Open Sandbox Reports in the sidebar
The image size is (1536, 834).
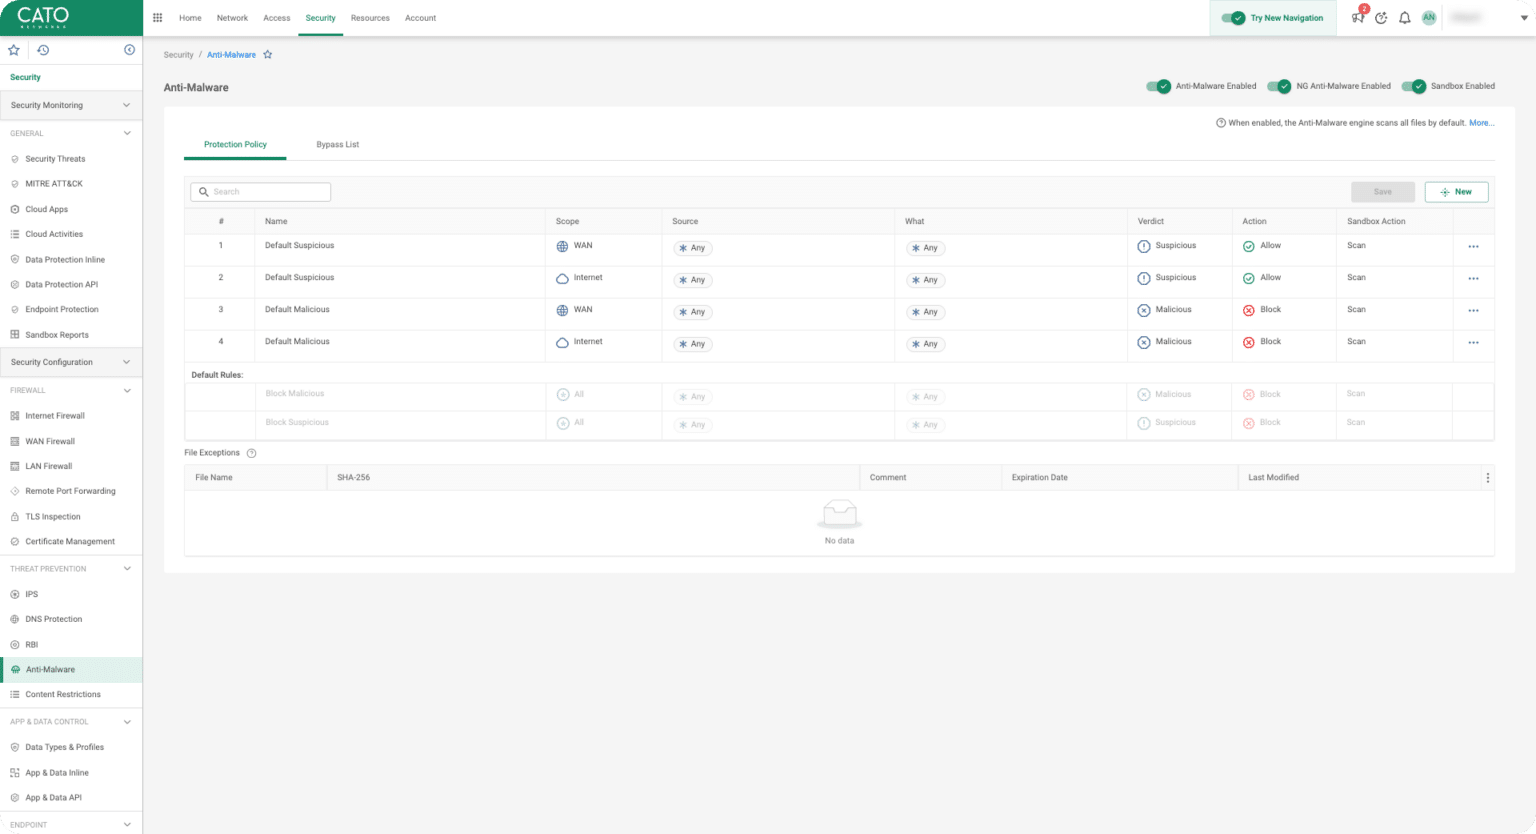[55, 334]
